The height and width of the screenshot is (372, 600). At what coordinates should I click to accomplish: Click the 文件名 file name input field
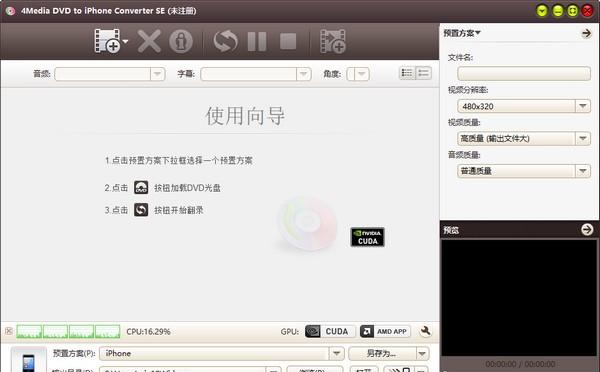click(523, 73)
